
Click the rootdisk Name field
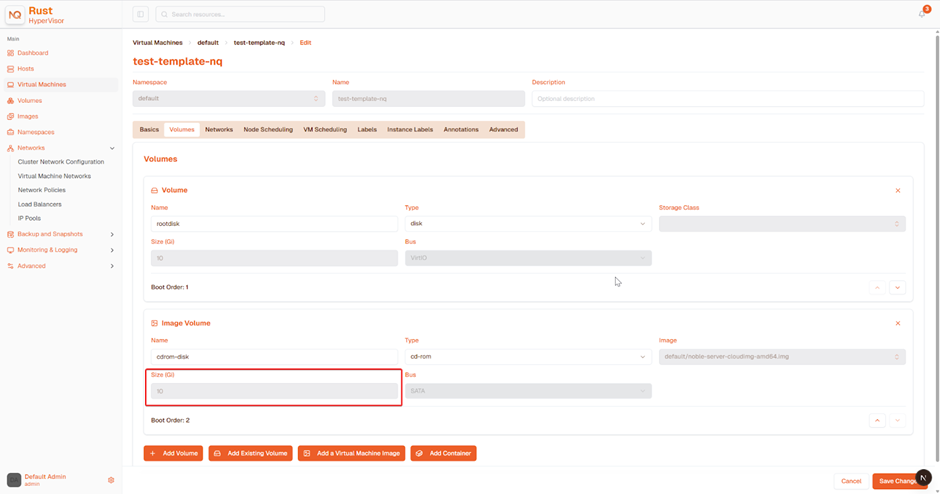point(274,224)
